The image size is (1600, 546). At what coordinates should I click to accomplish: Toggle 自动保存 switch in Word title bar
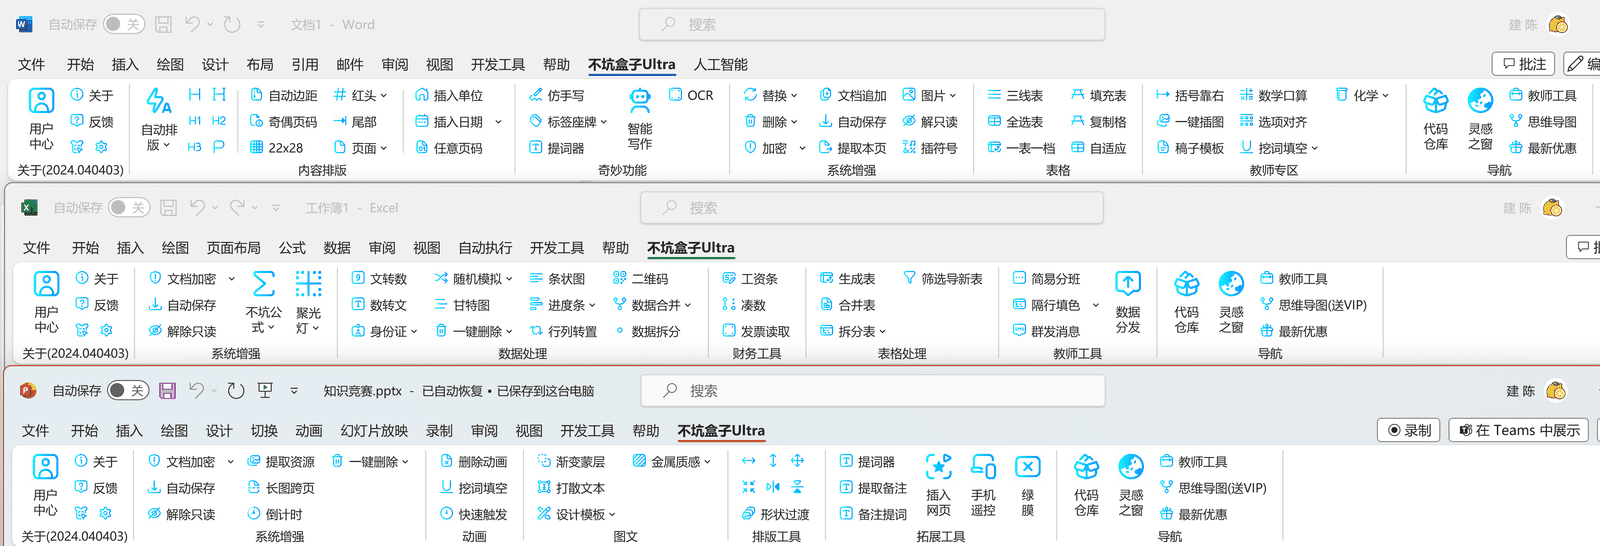point(124,24)
